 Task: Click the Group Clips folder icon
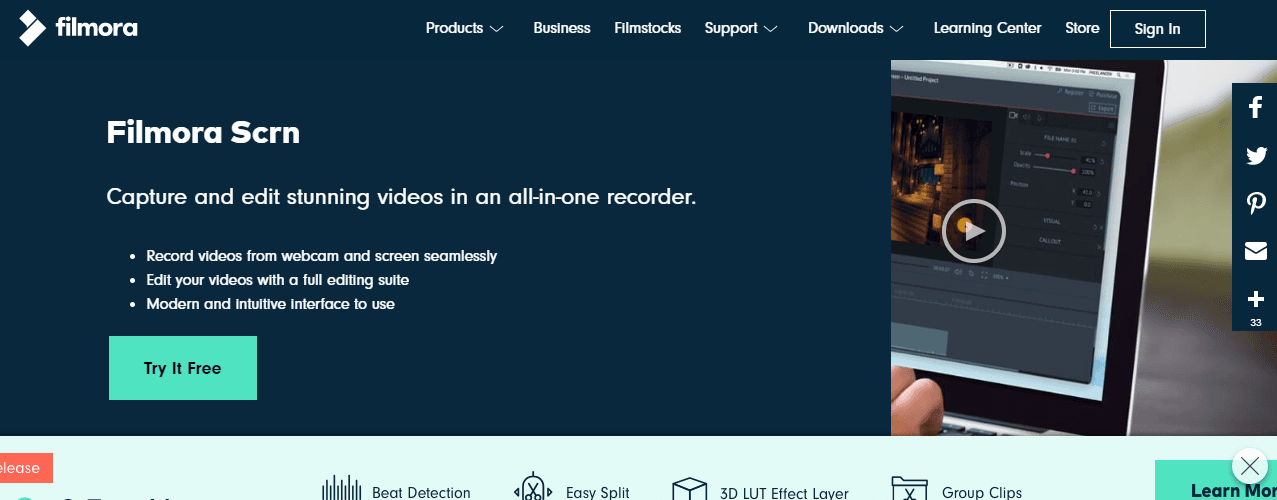point(910,488)
